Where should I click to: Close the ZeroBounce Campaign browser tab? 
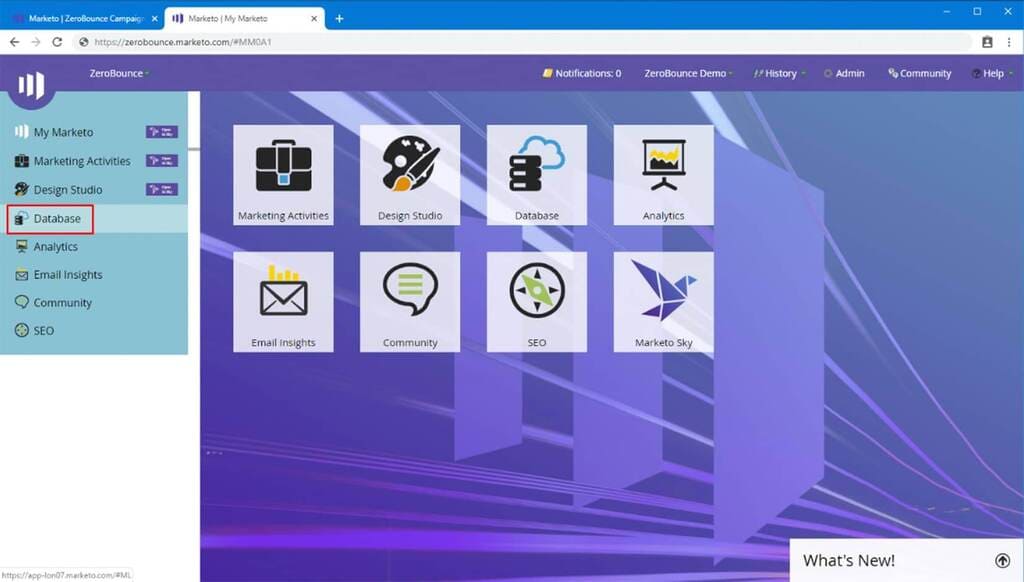click(x=155, y=18)
